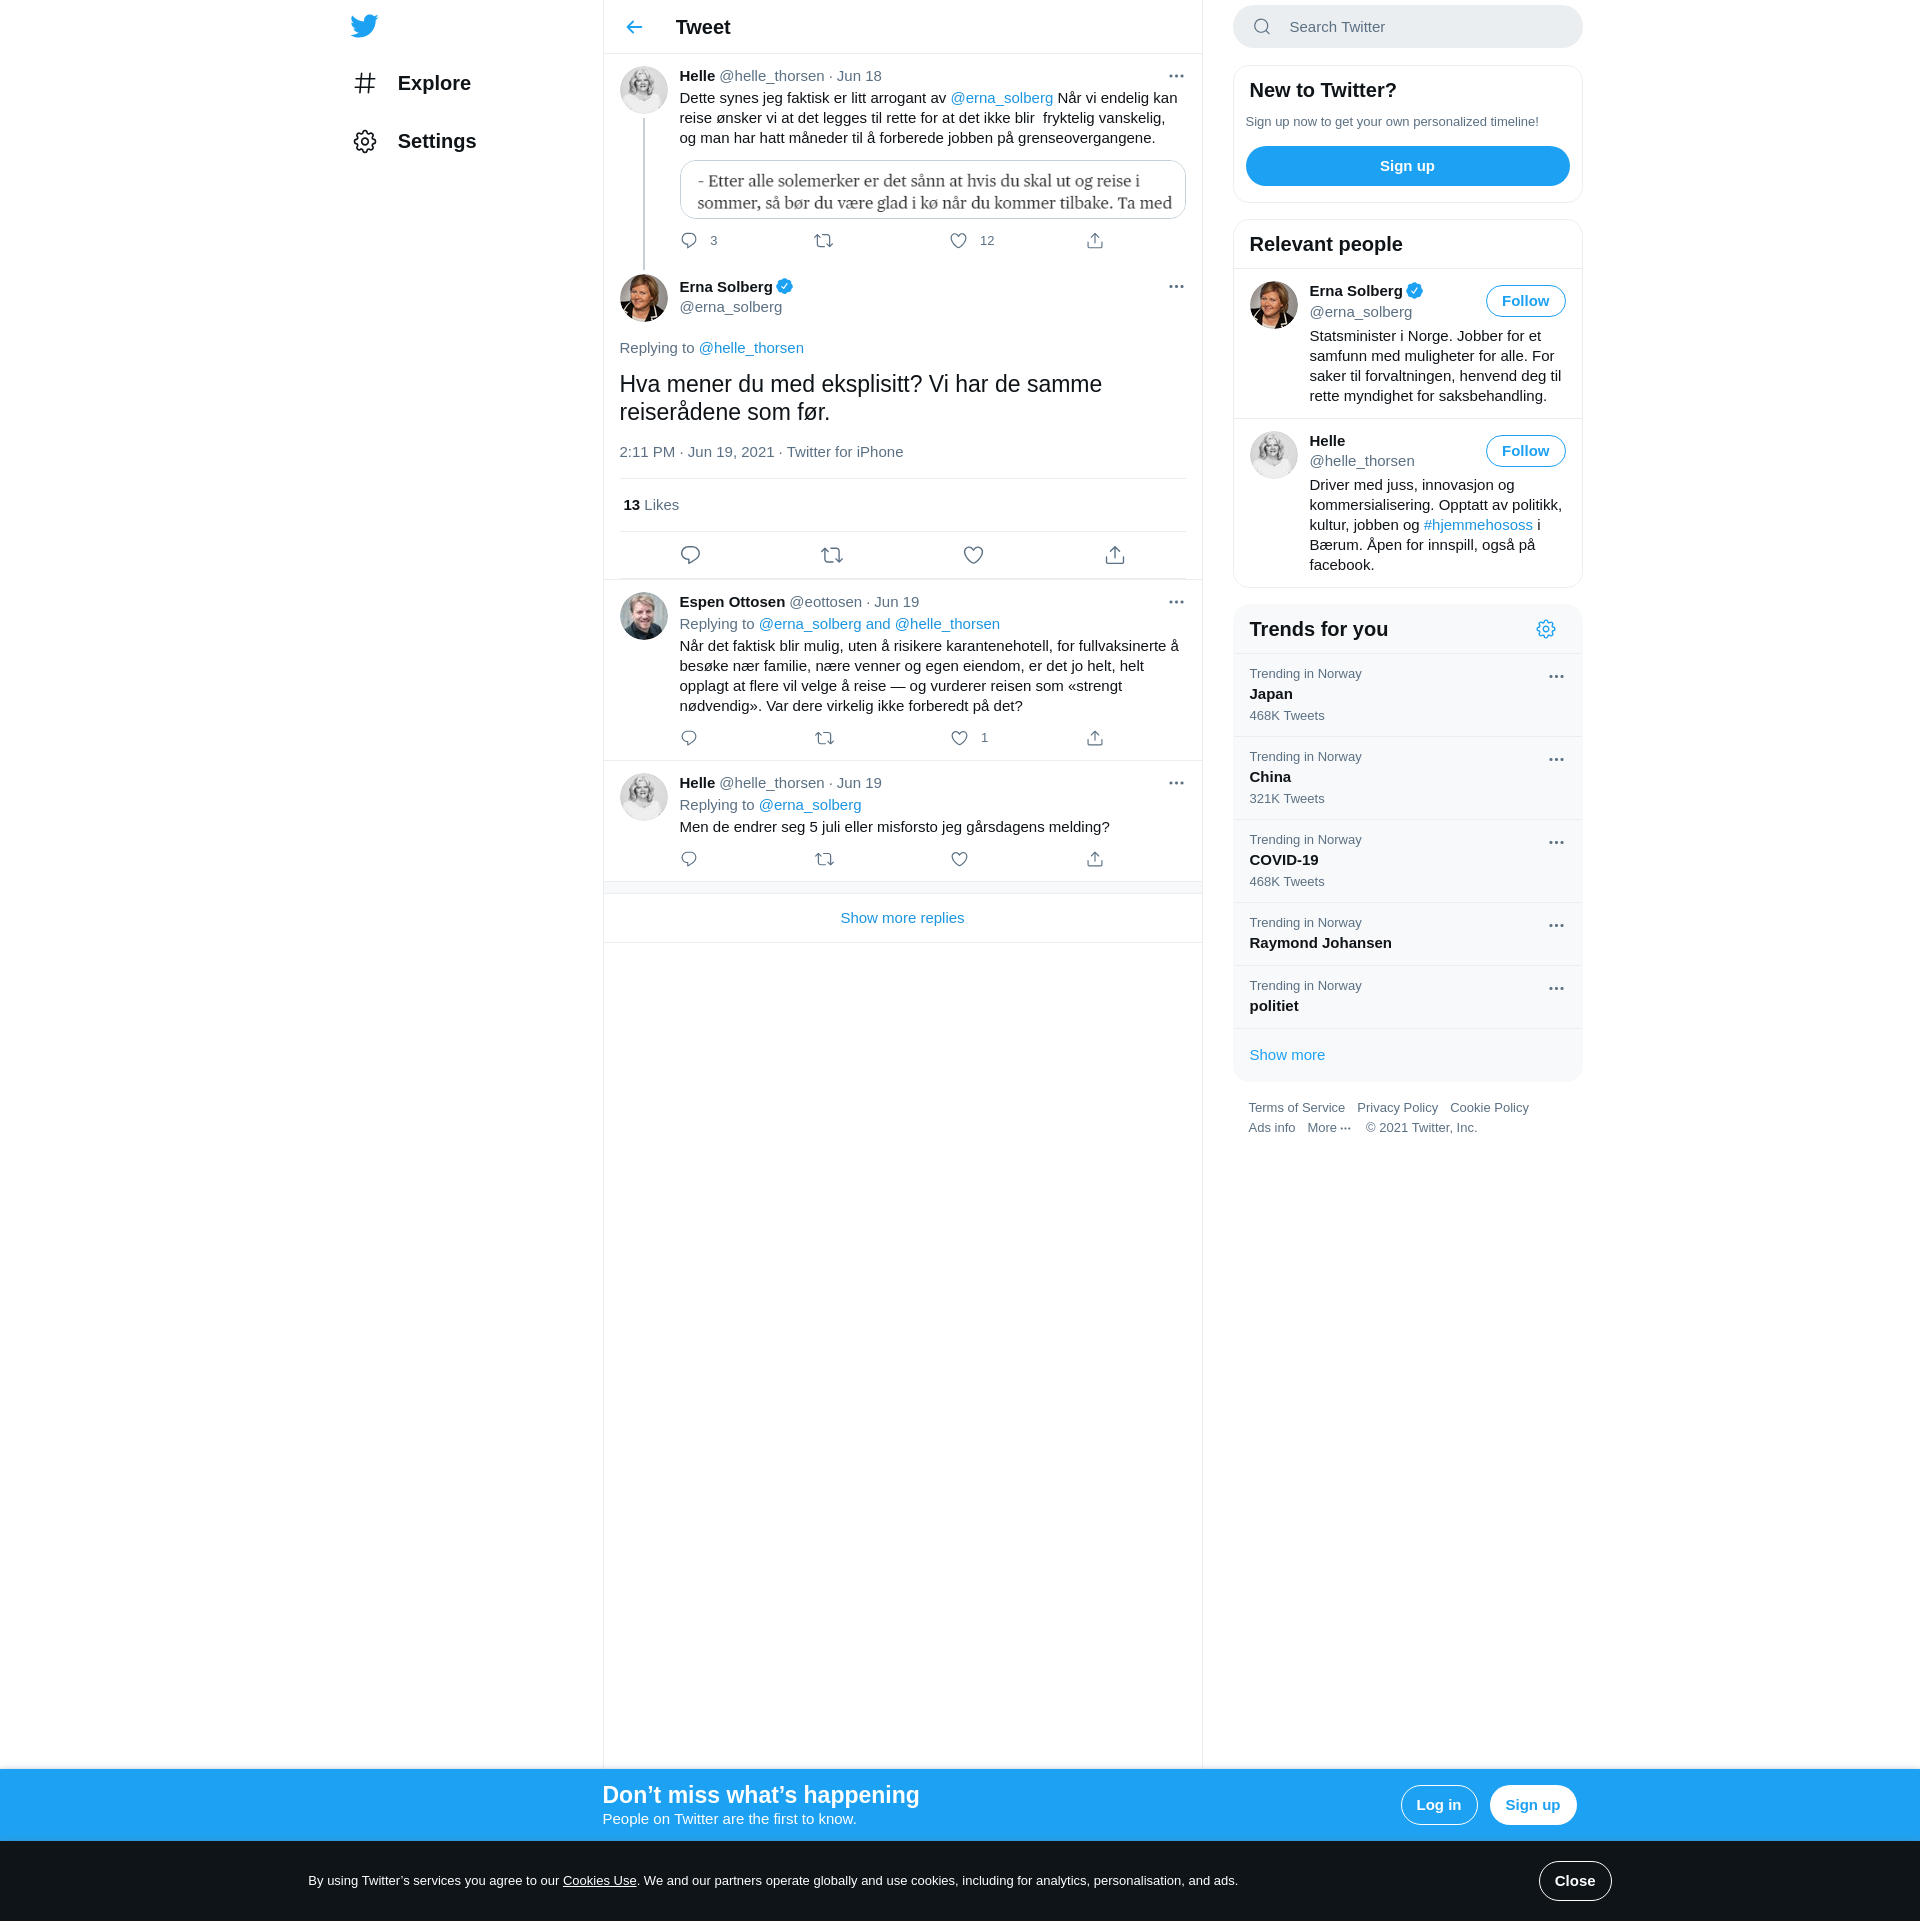
Task: Reply to Erna Solberg's main tweet
Action: pos(690,555)
